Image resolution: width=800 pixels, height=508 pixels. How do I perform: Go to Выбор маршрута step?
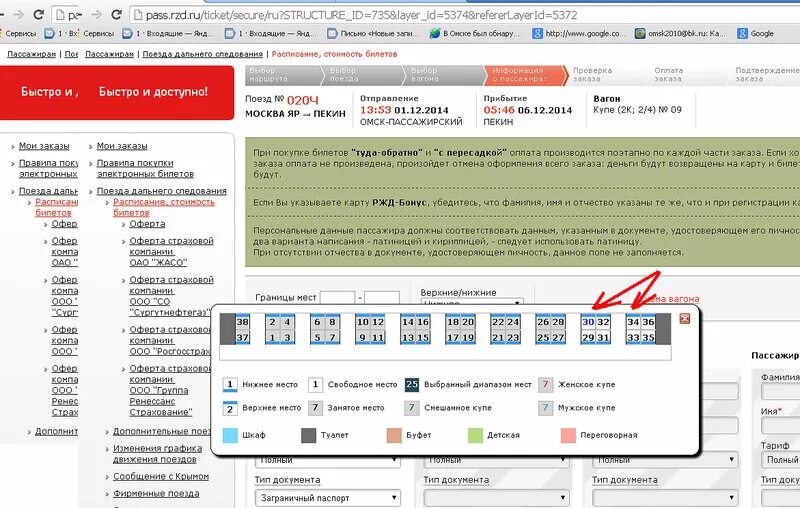(x=283, y=75)
